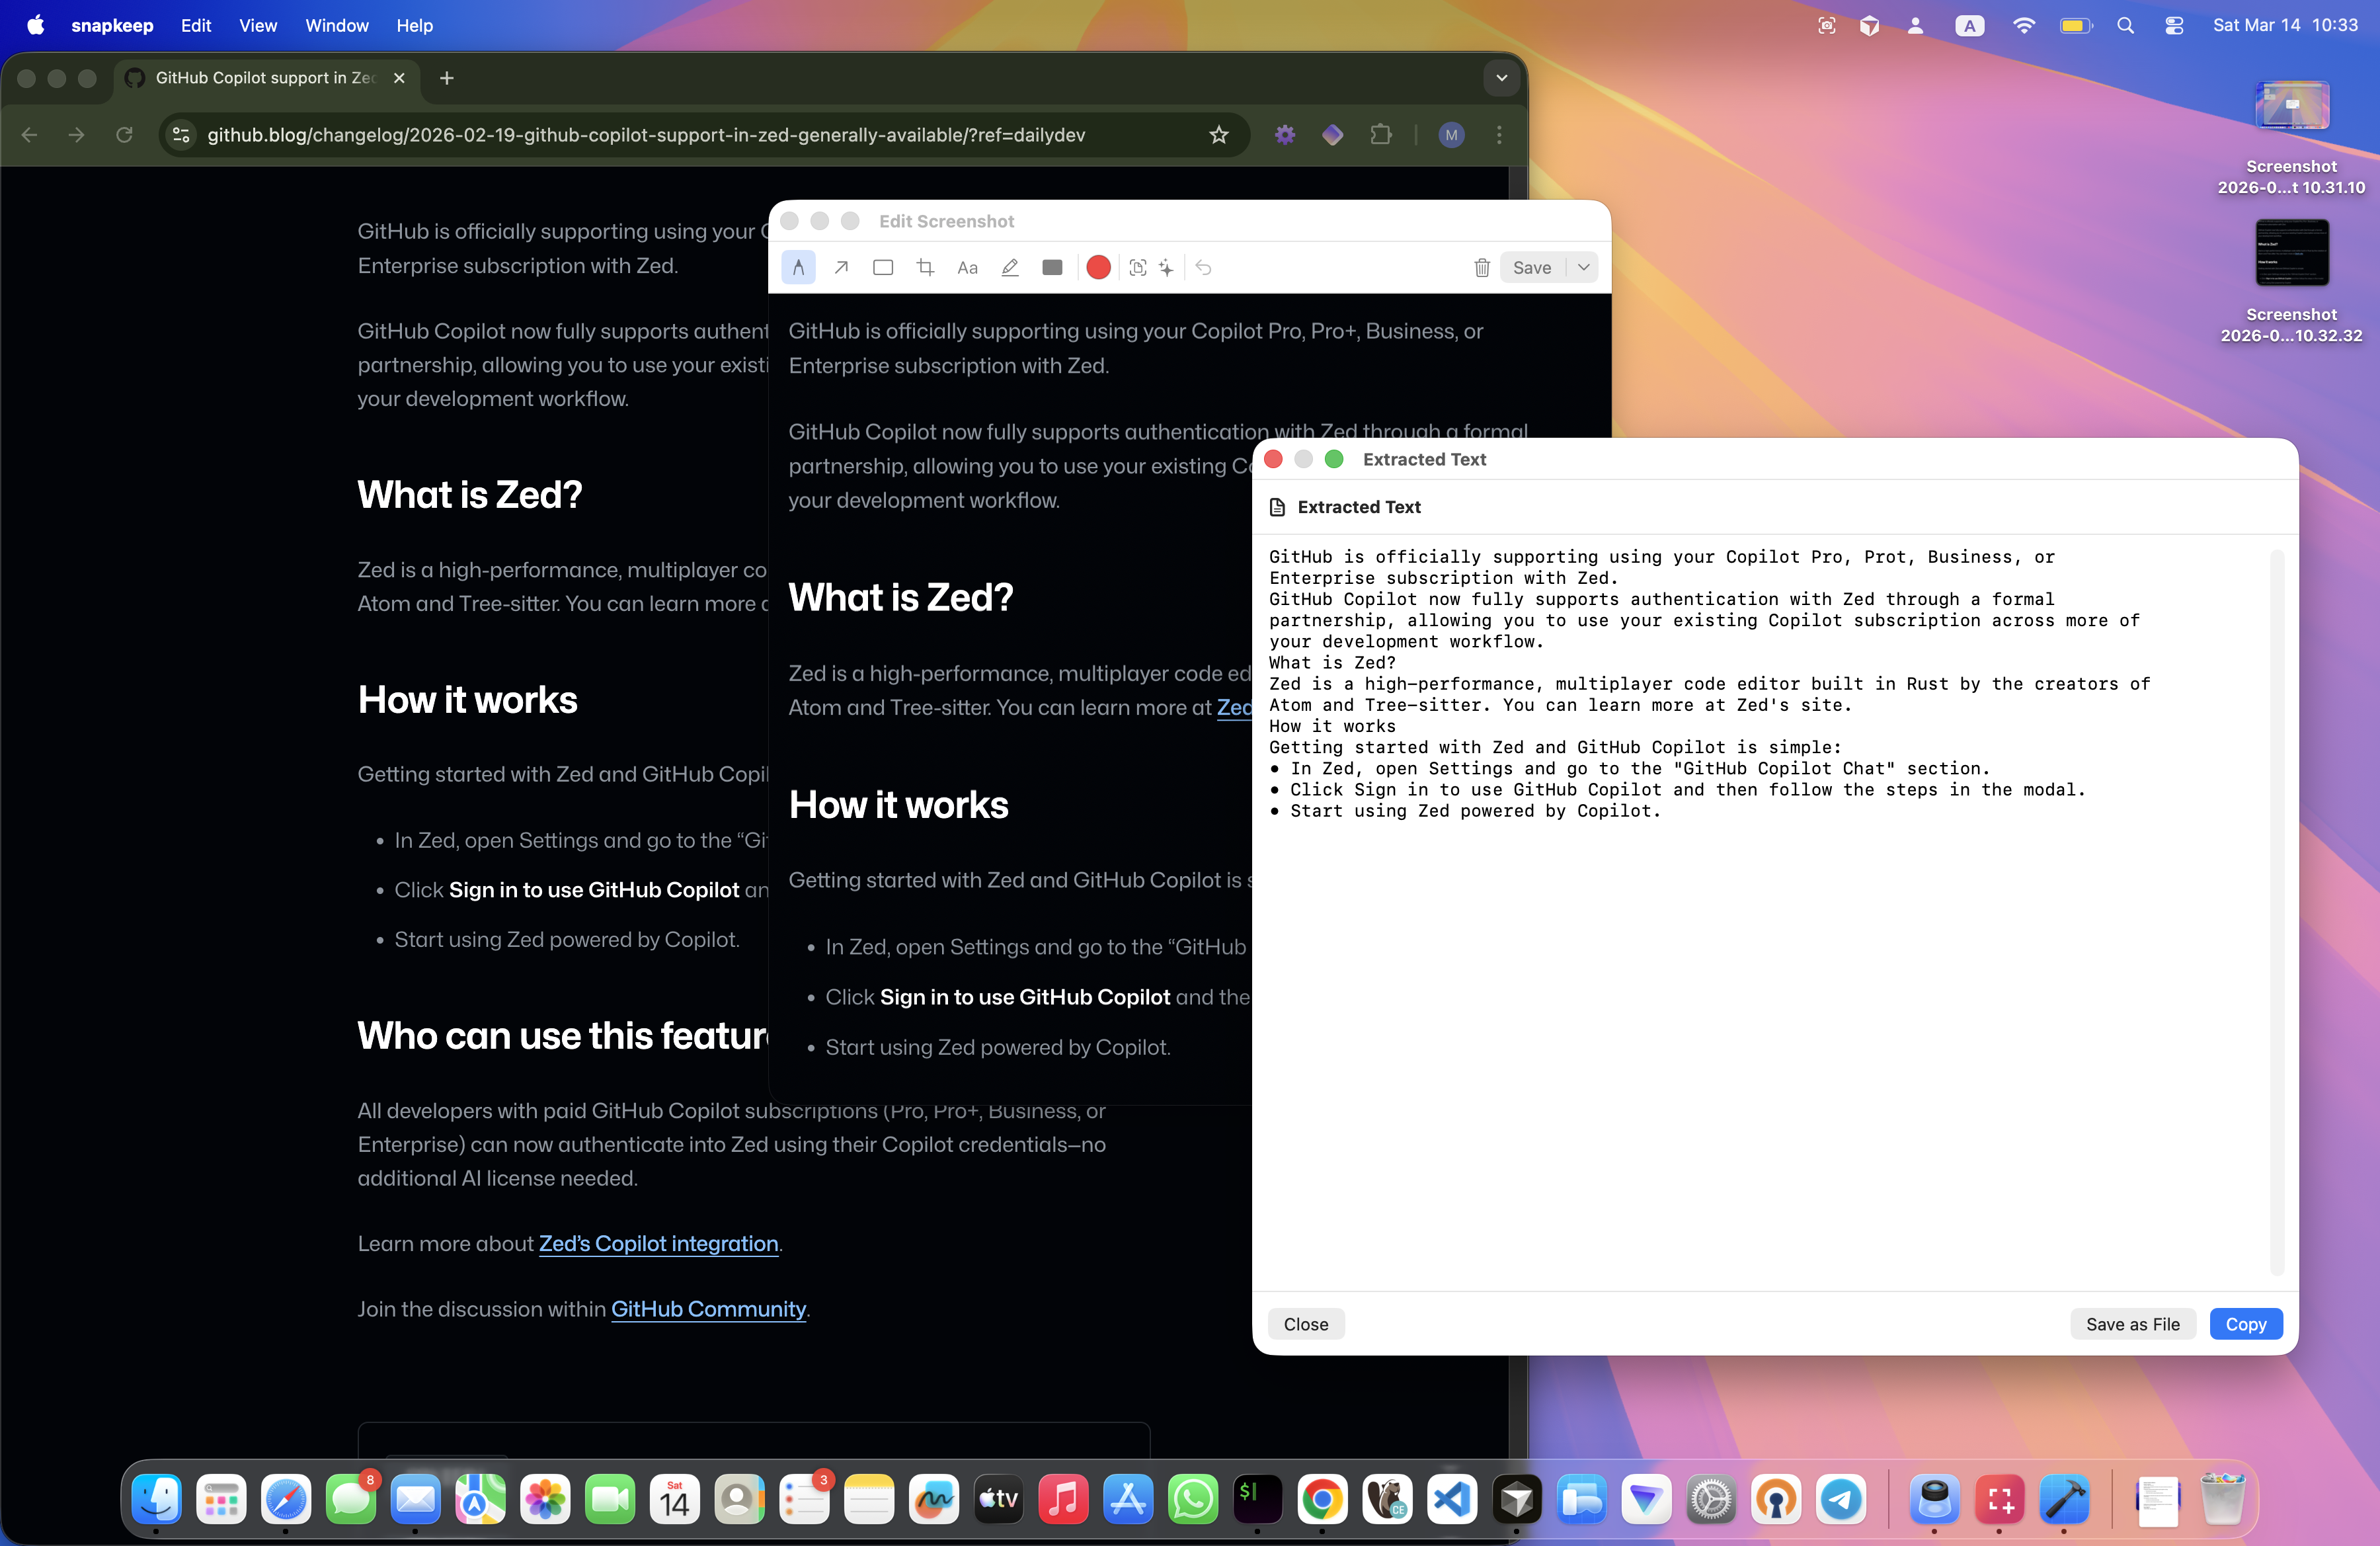Open the Window menu

[337, 25]
